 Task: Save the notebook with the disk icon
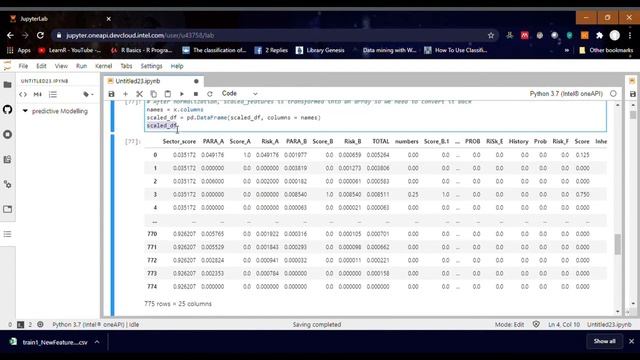point(111,94)
